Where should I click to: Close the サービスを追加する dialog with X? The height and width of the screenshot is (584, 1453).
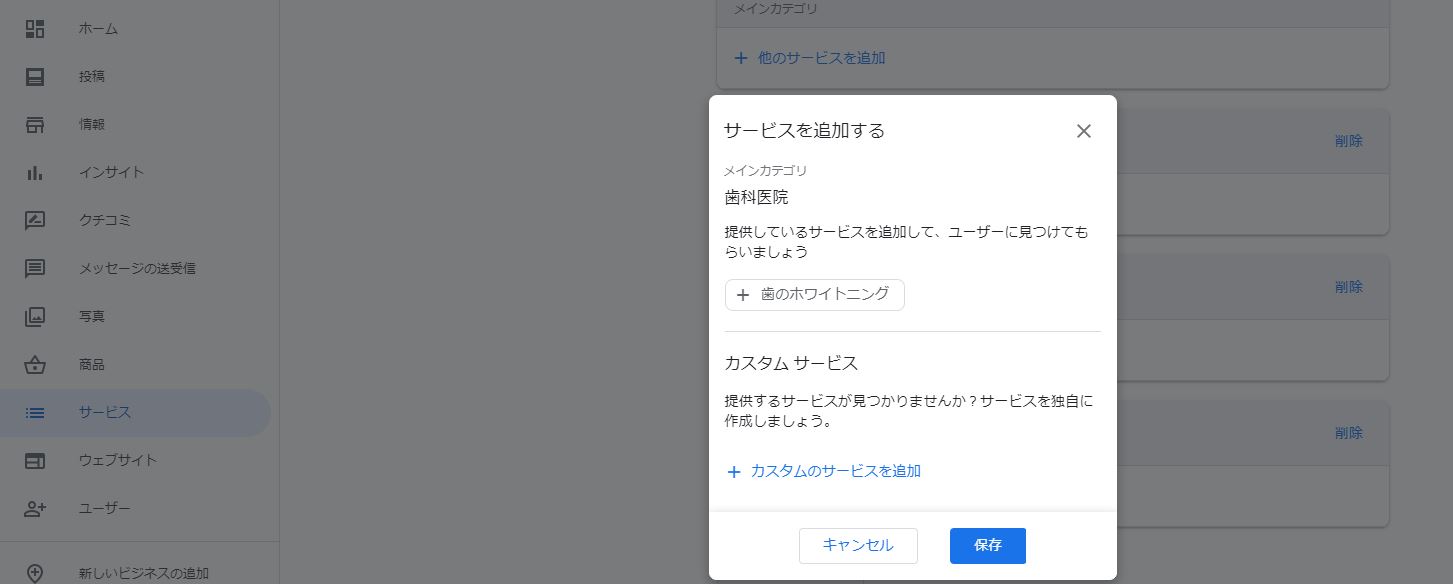tap(1083, 131)
